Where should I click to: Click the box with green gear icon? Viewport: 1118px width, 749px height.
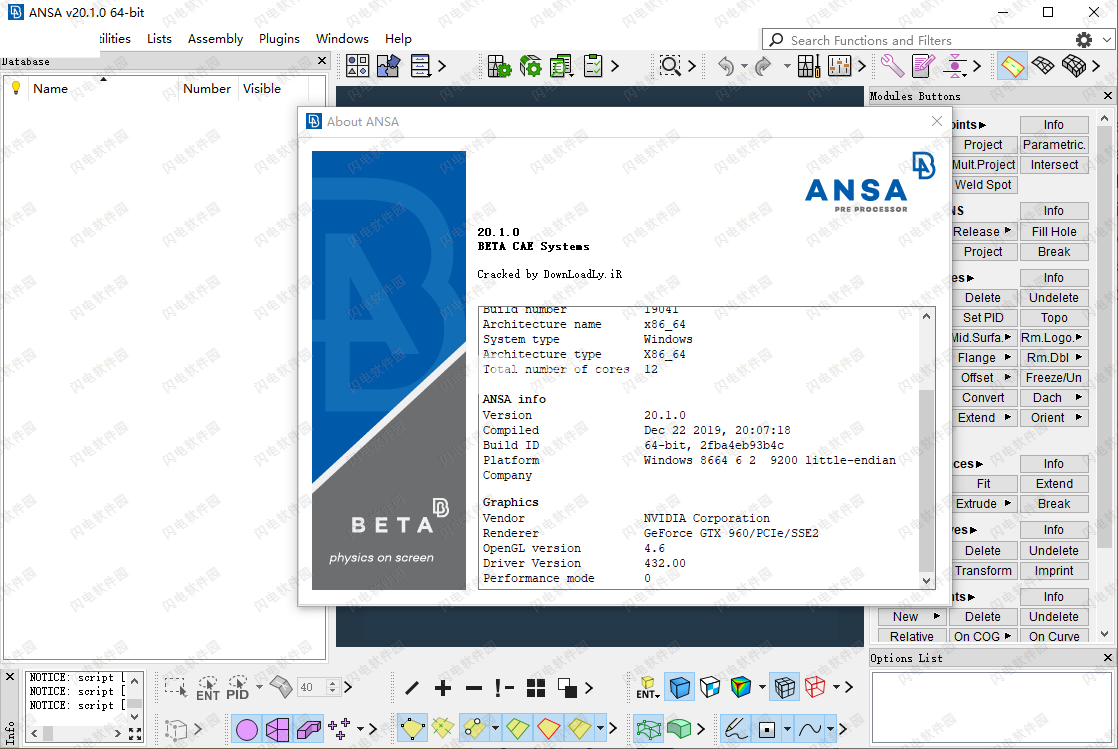click(530, 66)
